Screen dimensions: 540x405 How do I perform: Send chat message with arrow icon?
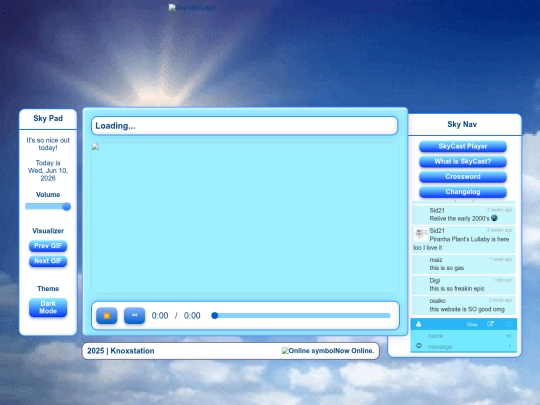510,345
